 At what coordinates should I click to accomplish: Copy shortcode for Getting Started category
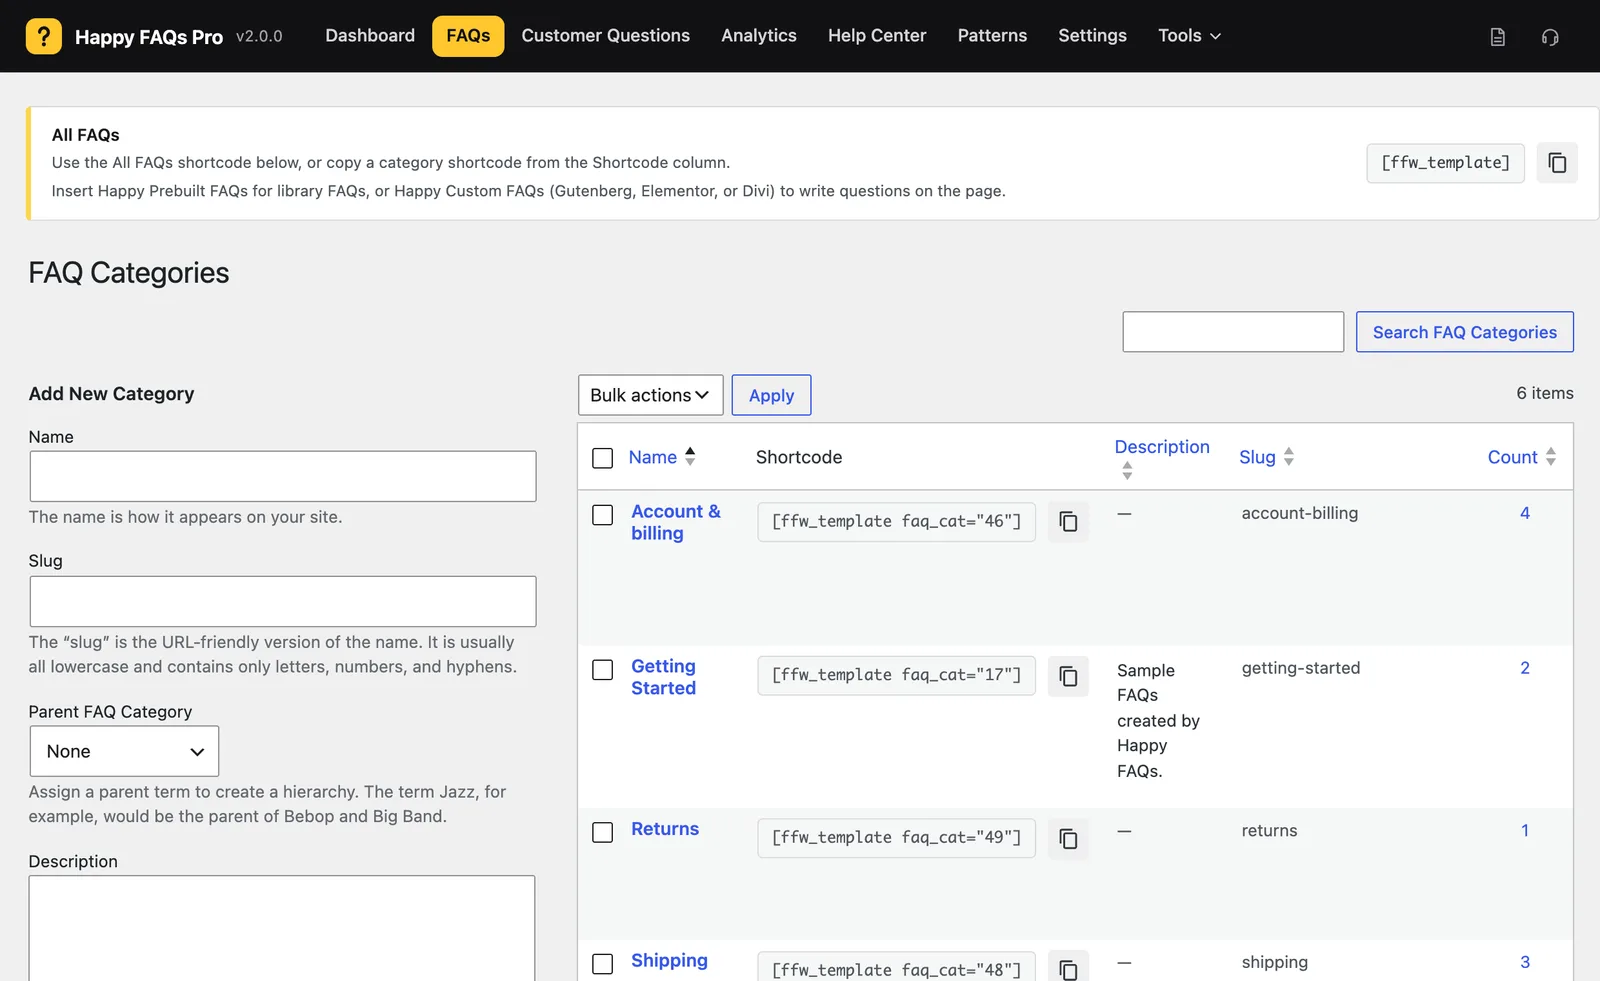click(1068, 676)
